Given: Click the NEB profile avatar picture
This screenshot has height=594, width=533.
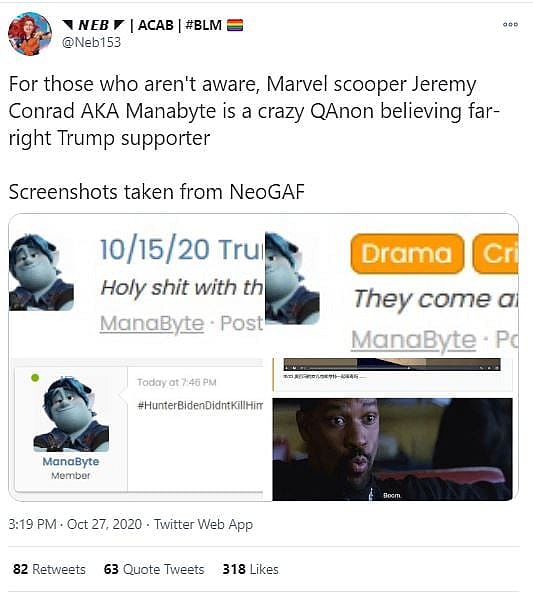Looking at the screenshot, I should click(x=30, y=34).
